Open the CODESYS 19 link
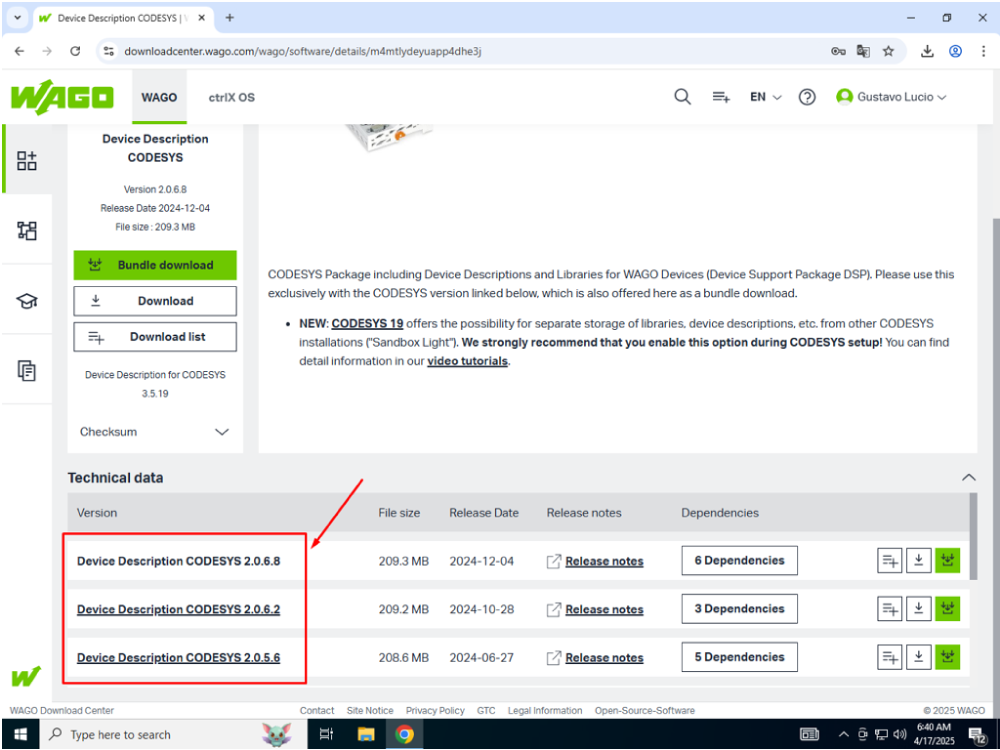This screenshot has width=1000, height=750. point(367,323)
